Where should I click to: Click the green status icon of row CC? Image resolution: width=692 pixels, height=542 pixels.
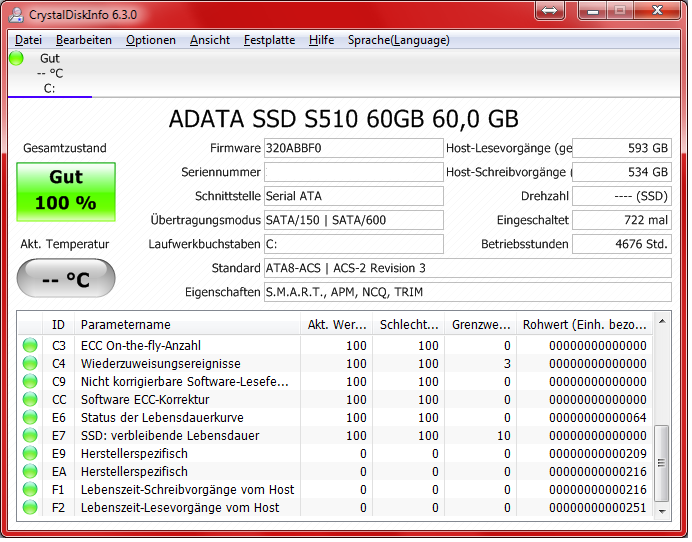30,399
